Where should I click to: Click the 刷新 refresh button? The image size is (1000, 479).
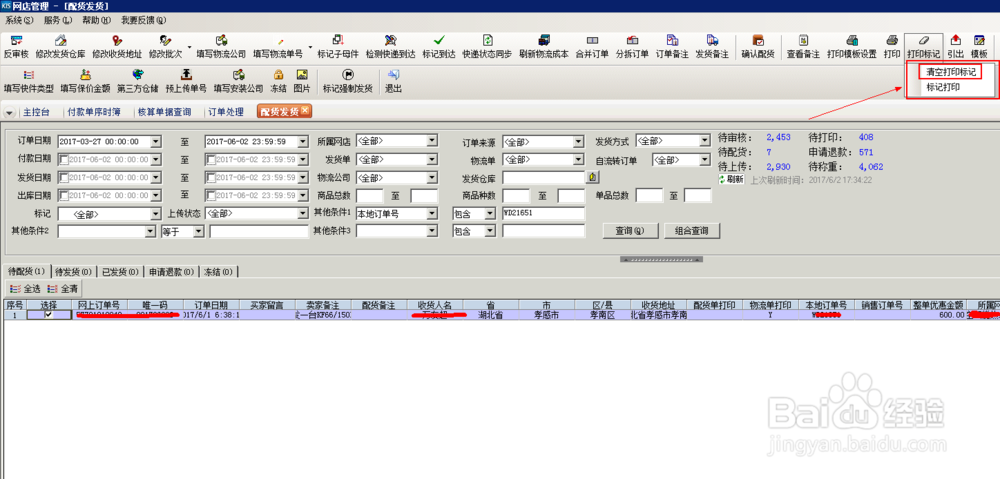pos(731,180)
